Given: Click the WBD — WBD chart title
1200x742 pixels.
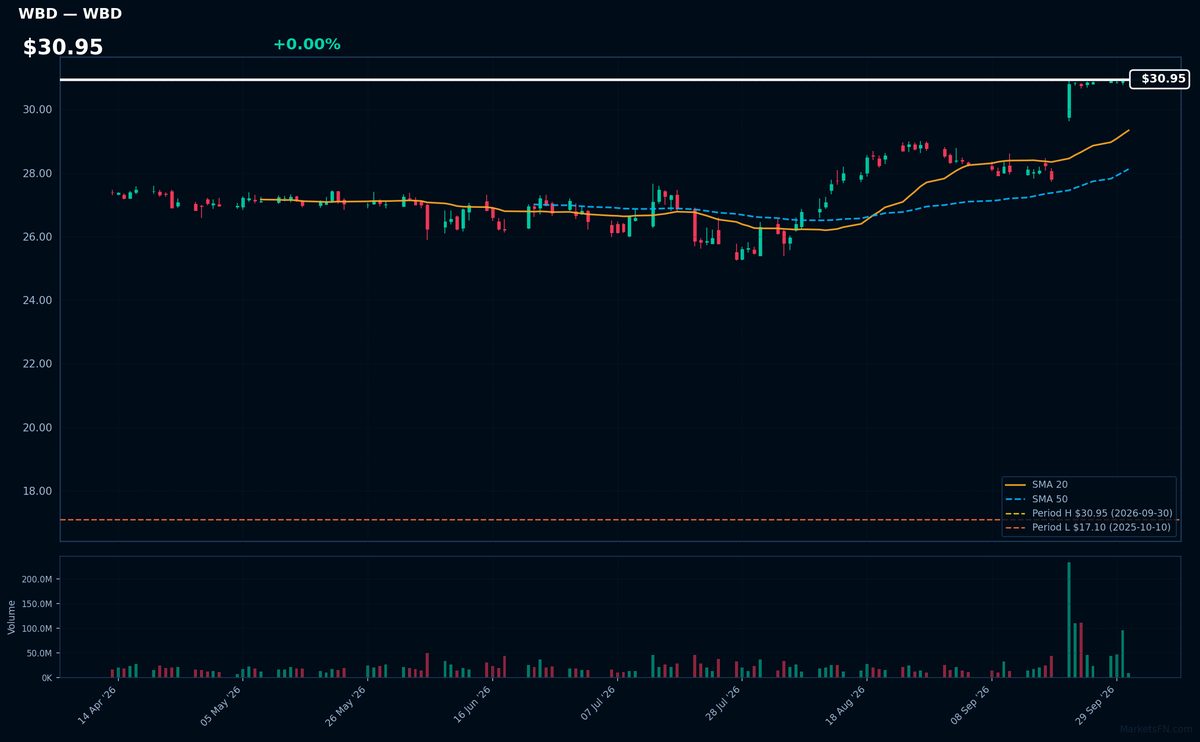Looking at the screenshot, I should click(x=70, y=14).
